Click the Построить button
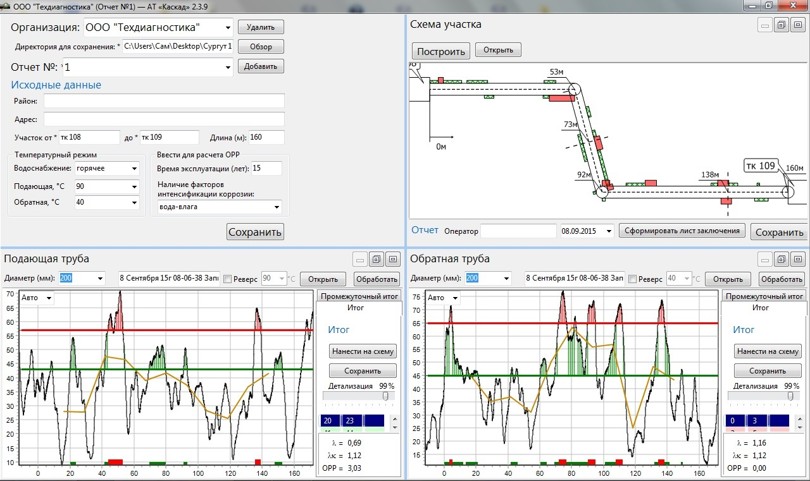This screenshot has width=810, height=481. [x=440, y=51]
